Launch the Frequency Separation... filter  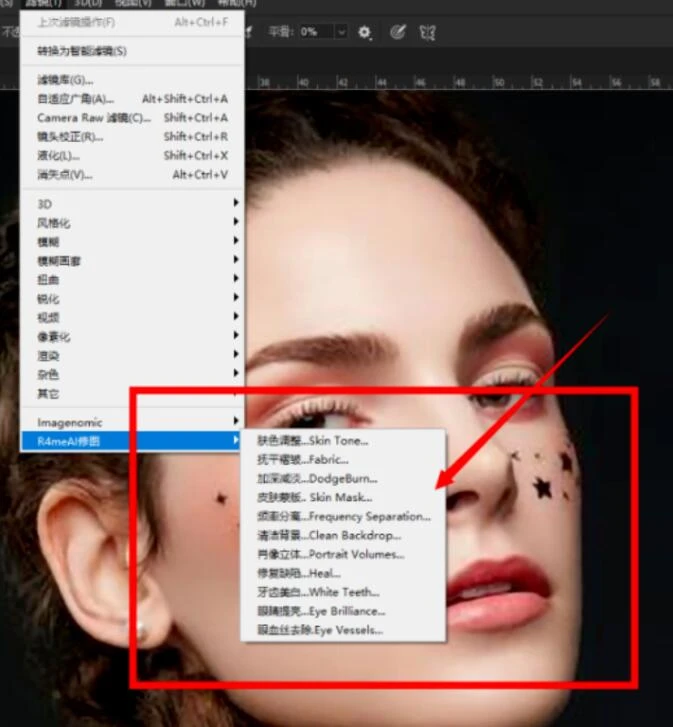point(344,517)
